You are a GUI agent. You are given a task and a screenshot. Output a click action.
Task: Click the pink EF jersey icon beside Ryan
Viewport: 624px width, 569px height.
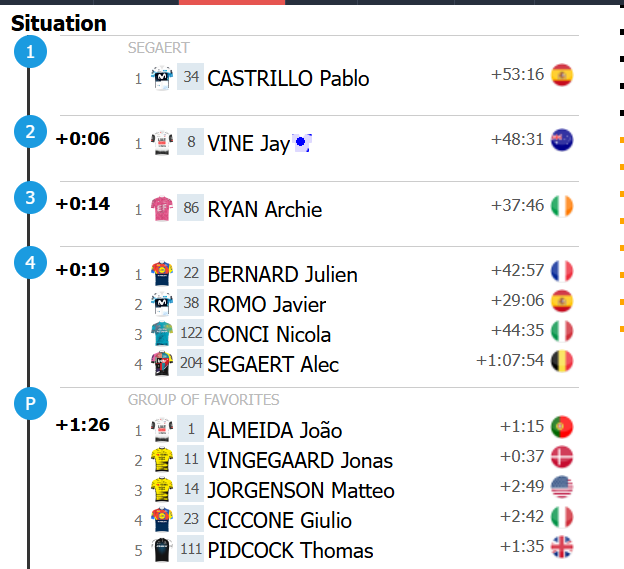coord(161,208)
